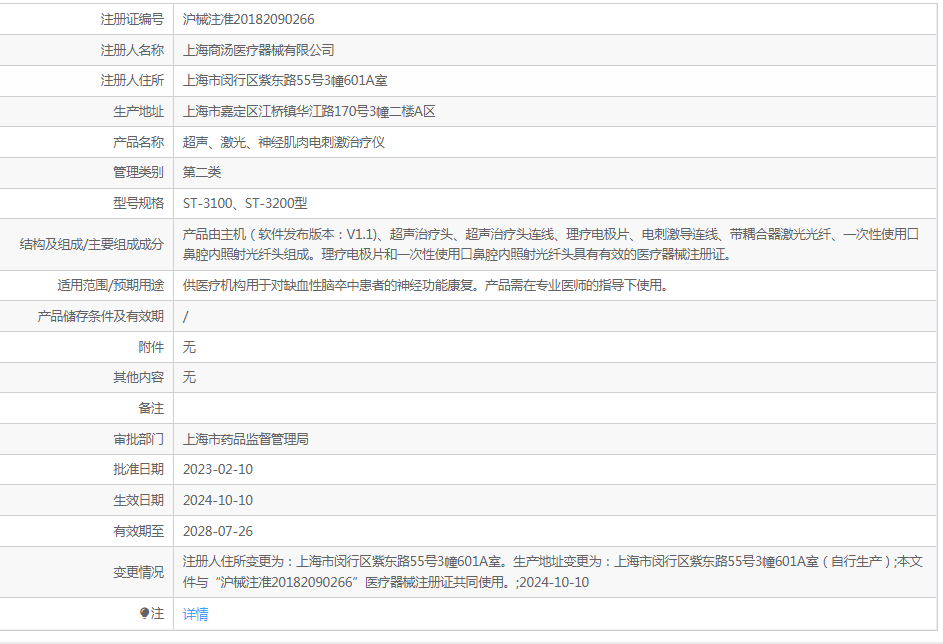Click the 批准日期 label
The height and width of the screenshot is (644, 943).
138,470
